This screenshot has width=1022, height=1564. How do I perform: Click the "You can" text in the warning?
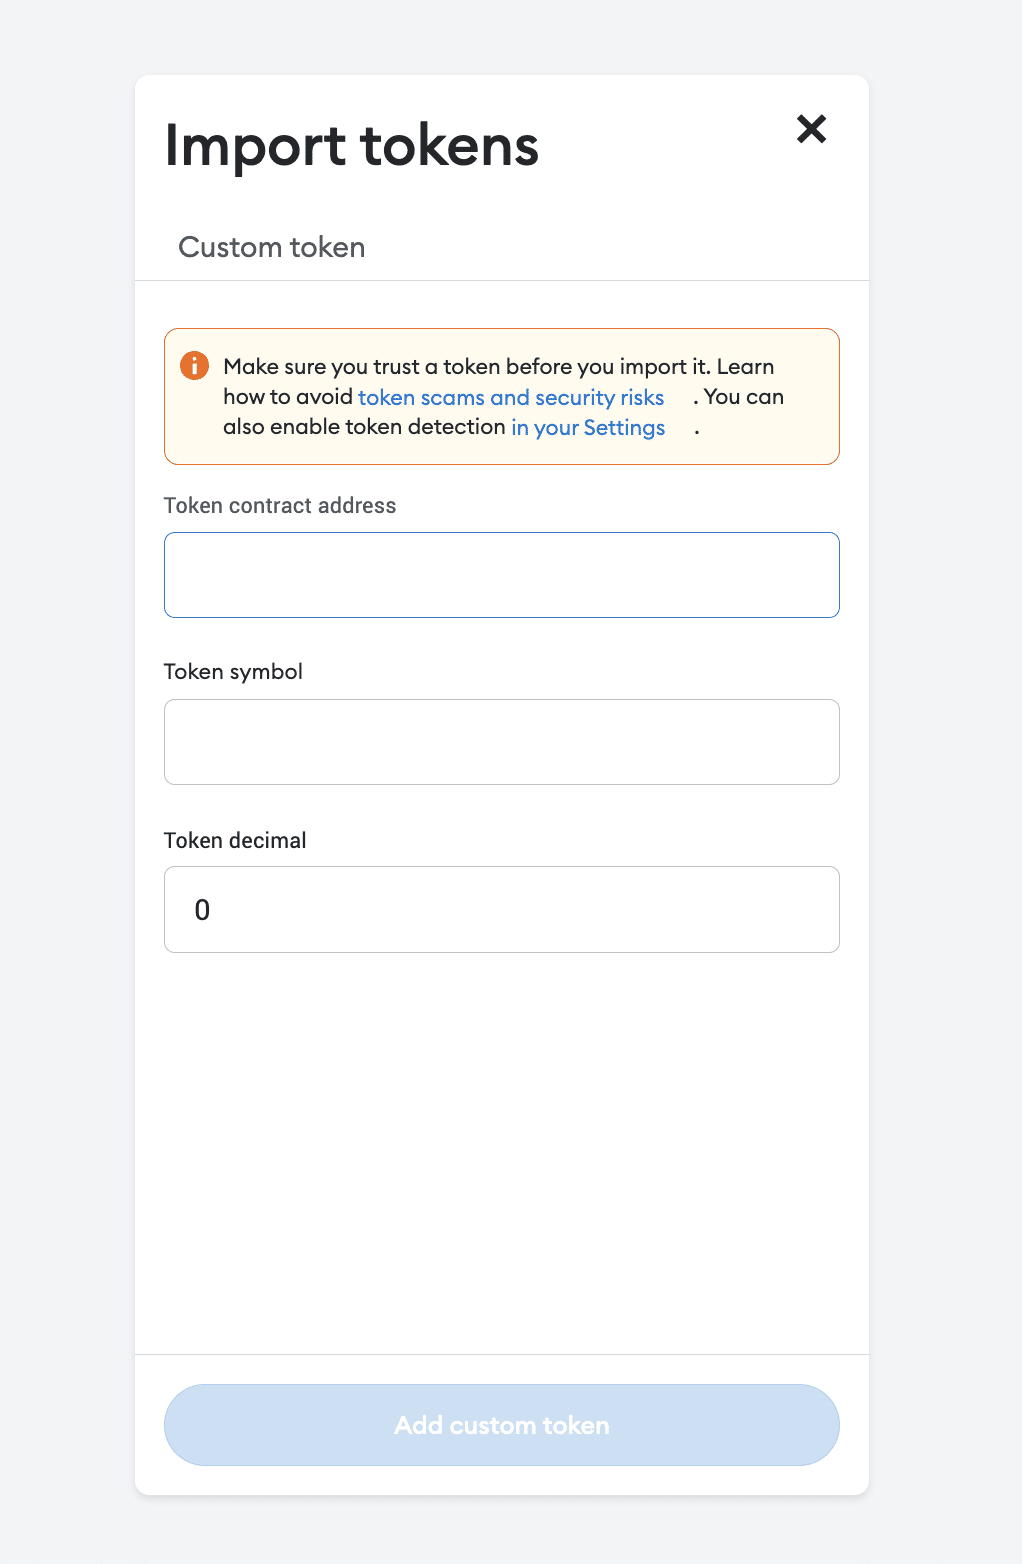point(743,397)
